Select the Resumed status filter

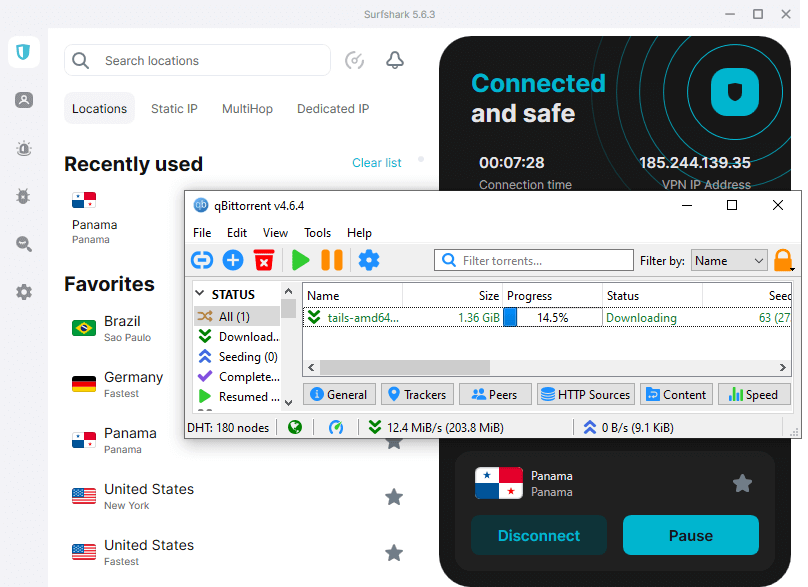[238, 397]
